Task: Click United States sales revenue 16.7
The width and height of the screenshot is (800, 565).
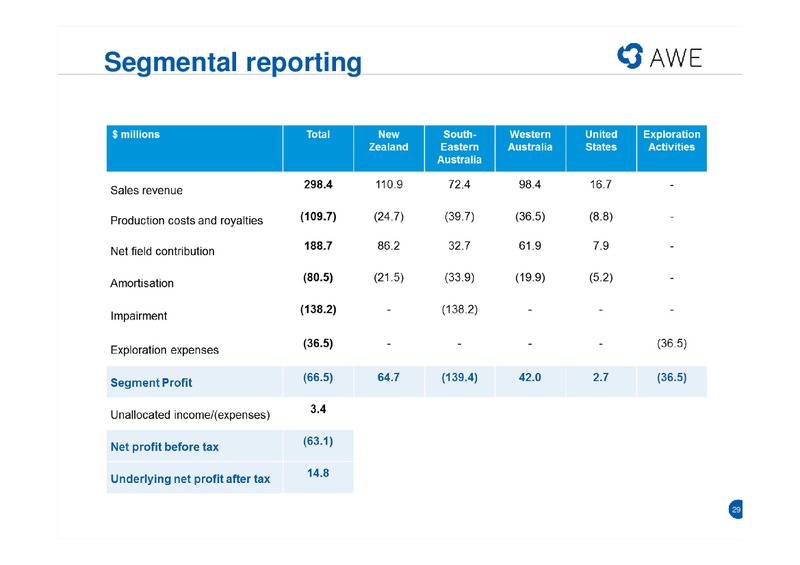Action: (x=601, y=185)
